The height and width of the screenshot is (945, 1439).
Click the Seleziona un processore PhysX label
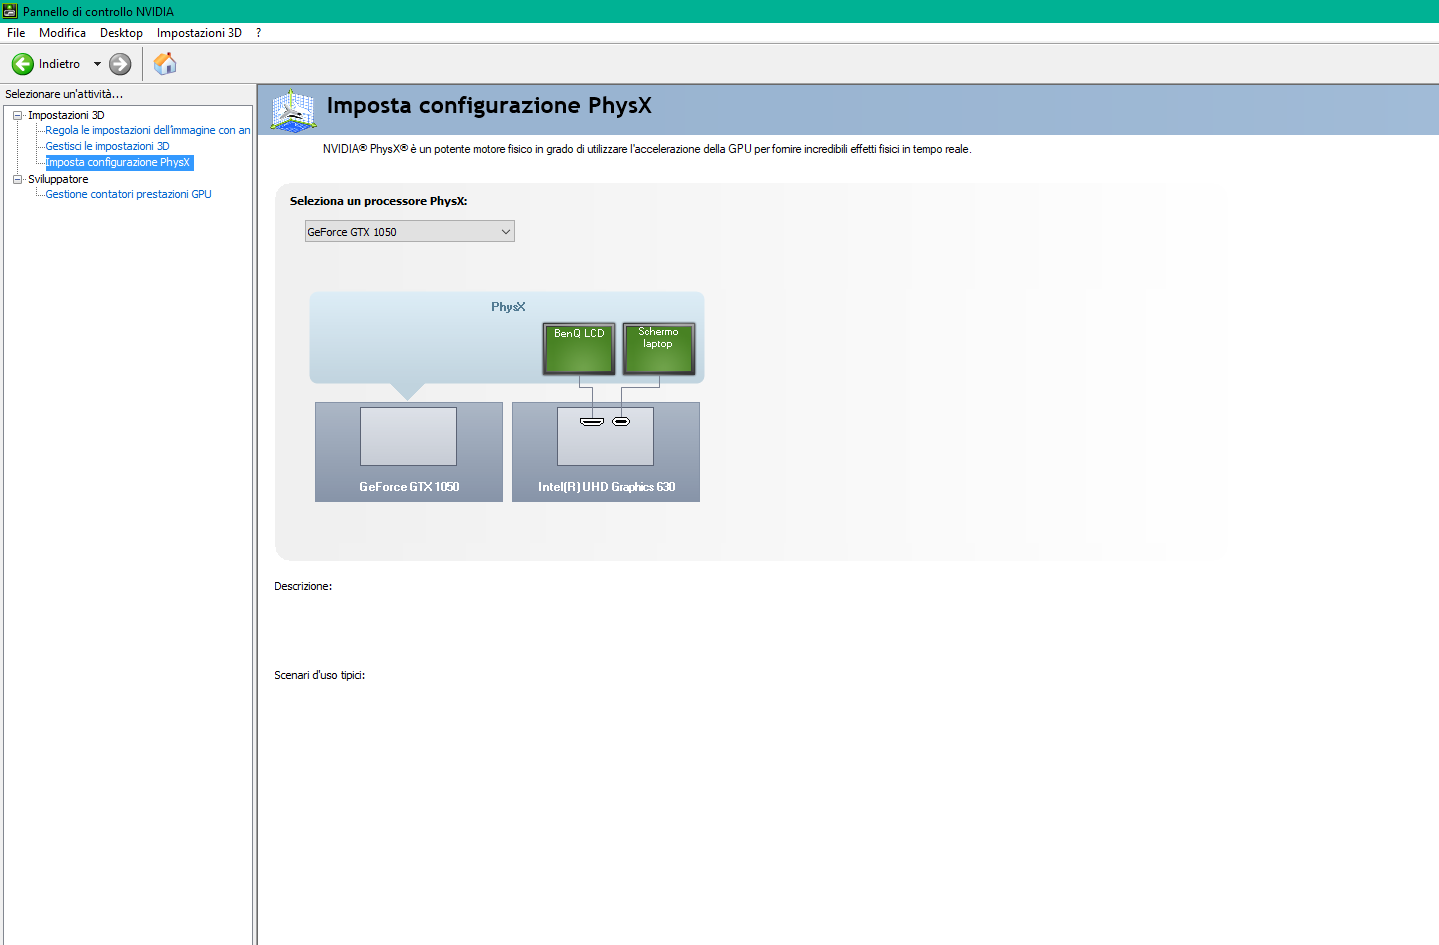coord(378,201)
